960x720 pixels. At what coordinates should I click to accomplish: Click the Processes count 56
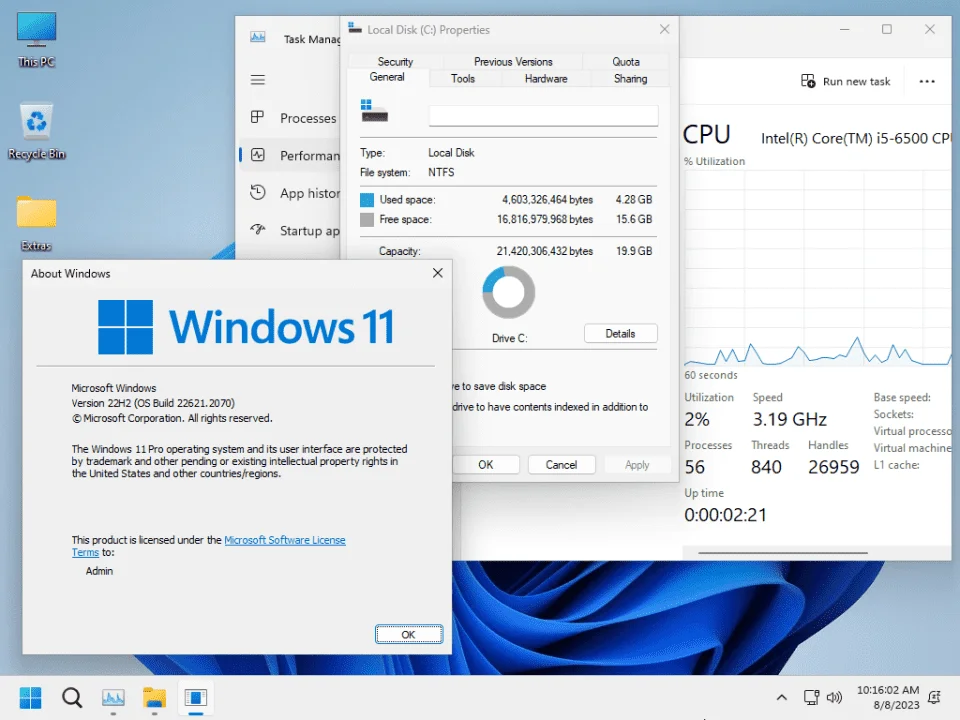tap(694, 467)
